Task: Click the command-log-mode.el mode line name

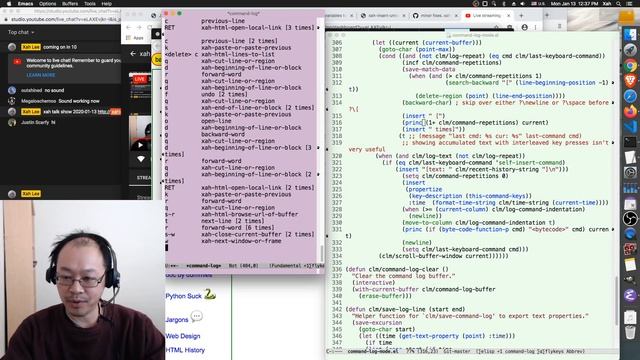Action: (372, 351)
